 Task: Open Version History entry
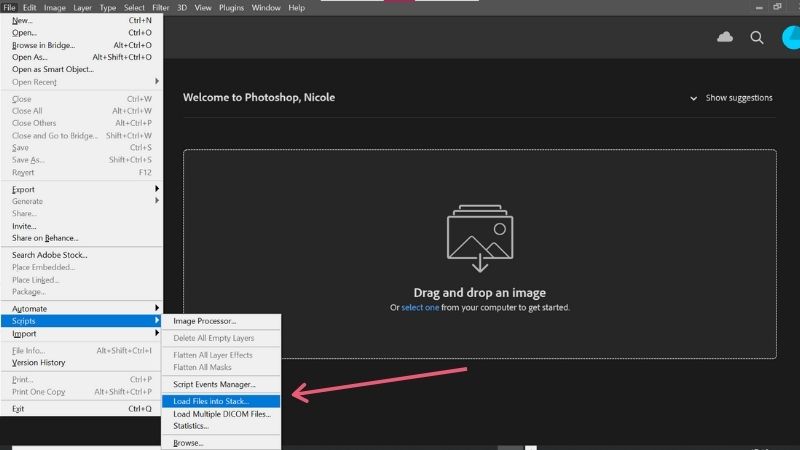[82, 363]
